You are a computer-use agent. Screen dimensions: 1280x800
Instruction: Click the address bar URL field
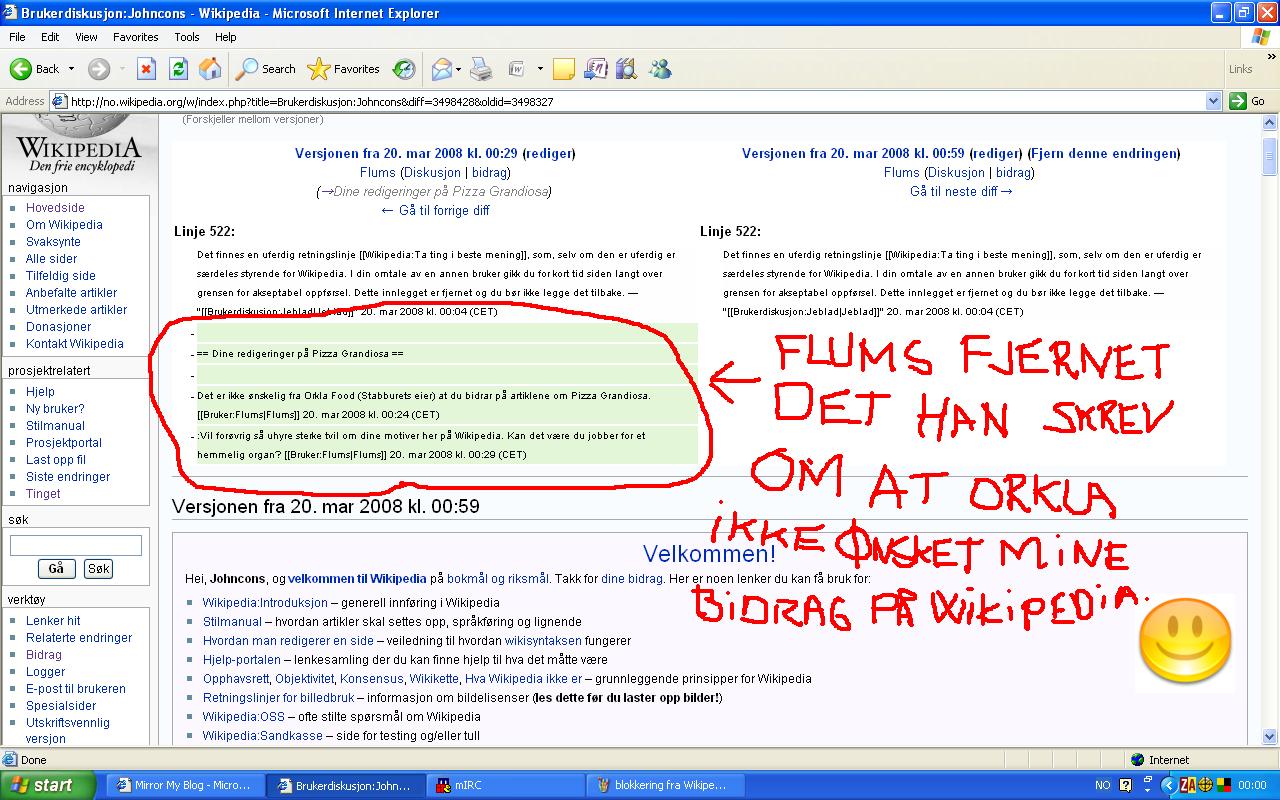tap(636, 101)
